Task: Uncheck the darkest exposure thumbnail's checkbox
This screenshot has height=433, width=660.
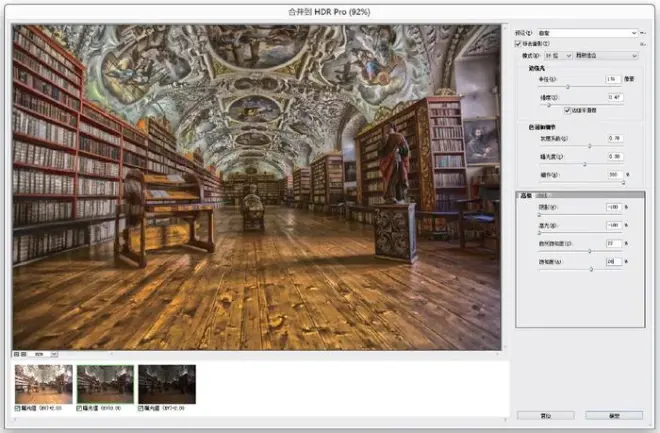Action: coord(141,408)
